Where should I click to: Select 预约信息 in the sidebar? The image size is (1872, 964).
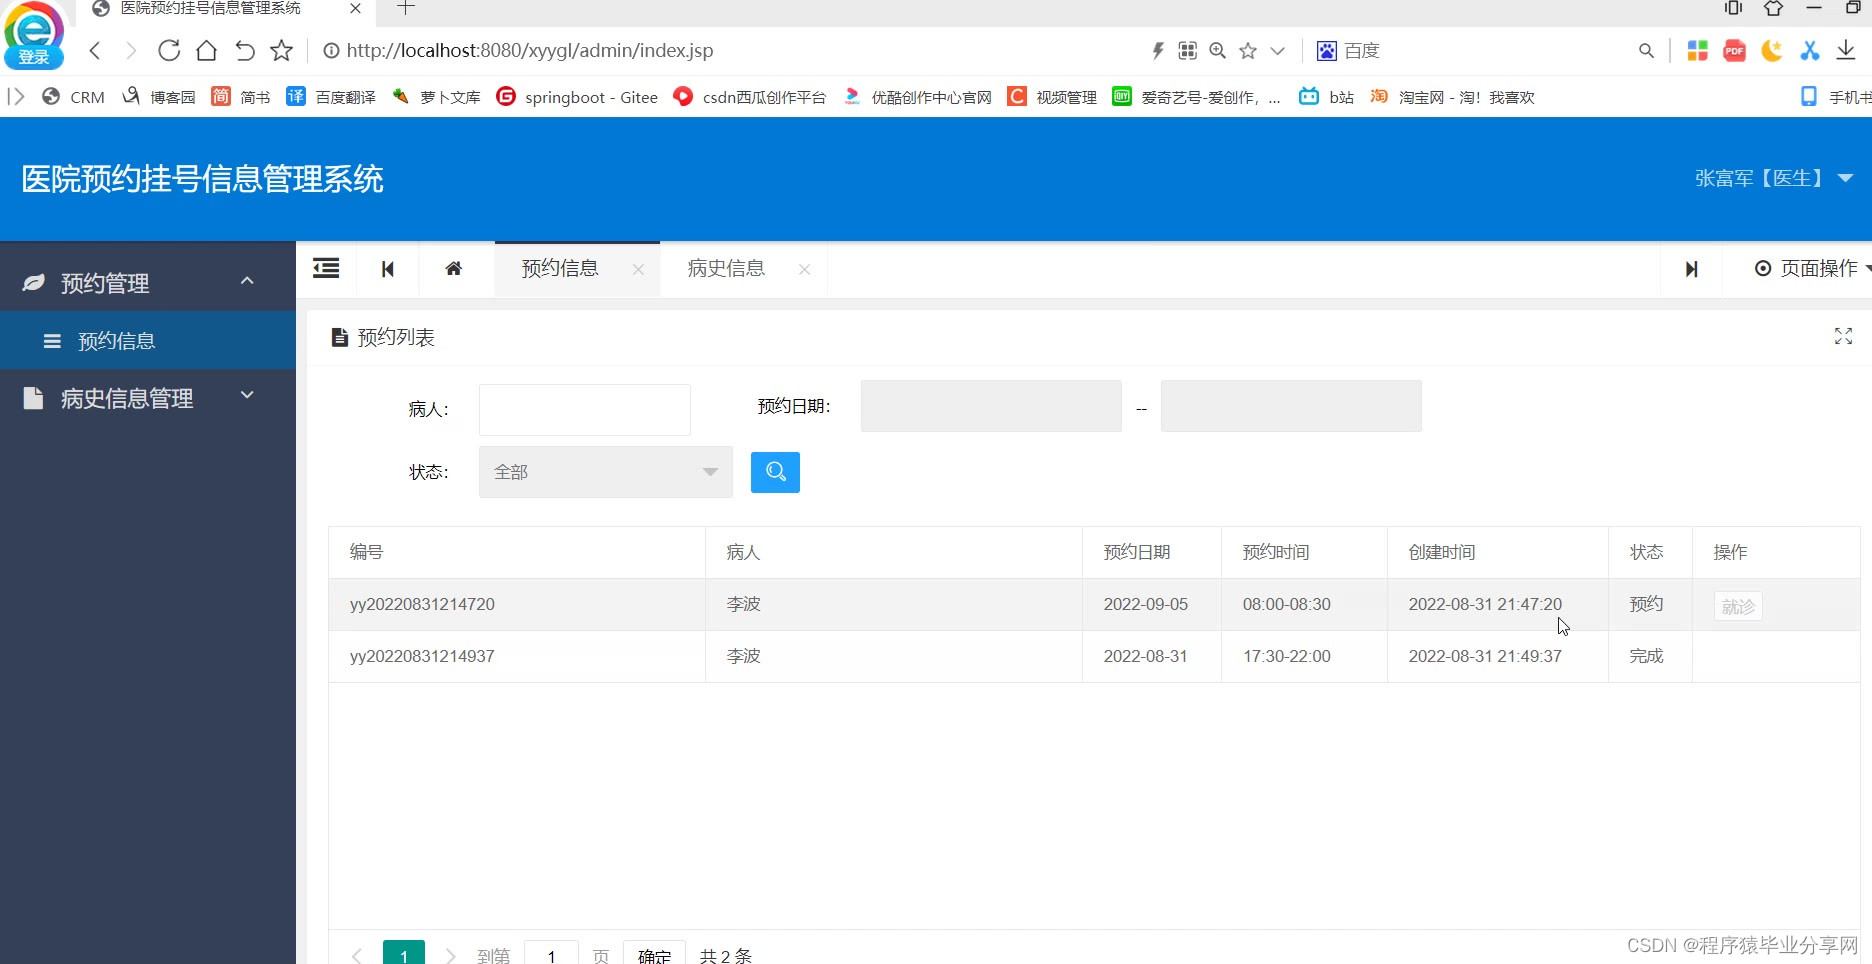(148, 341)
